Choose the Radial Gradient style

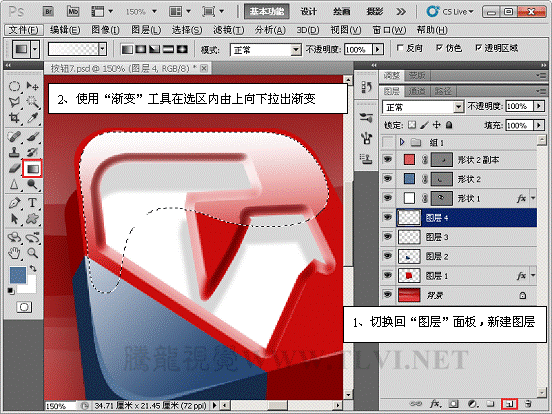tap(141, 49)
